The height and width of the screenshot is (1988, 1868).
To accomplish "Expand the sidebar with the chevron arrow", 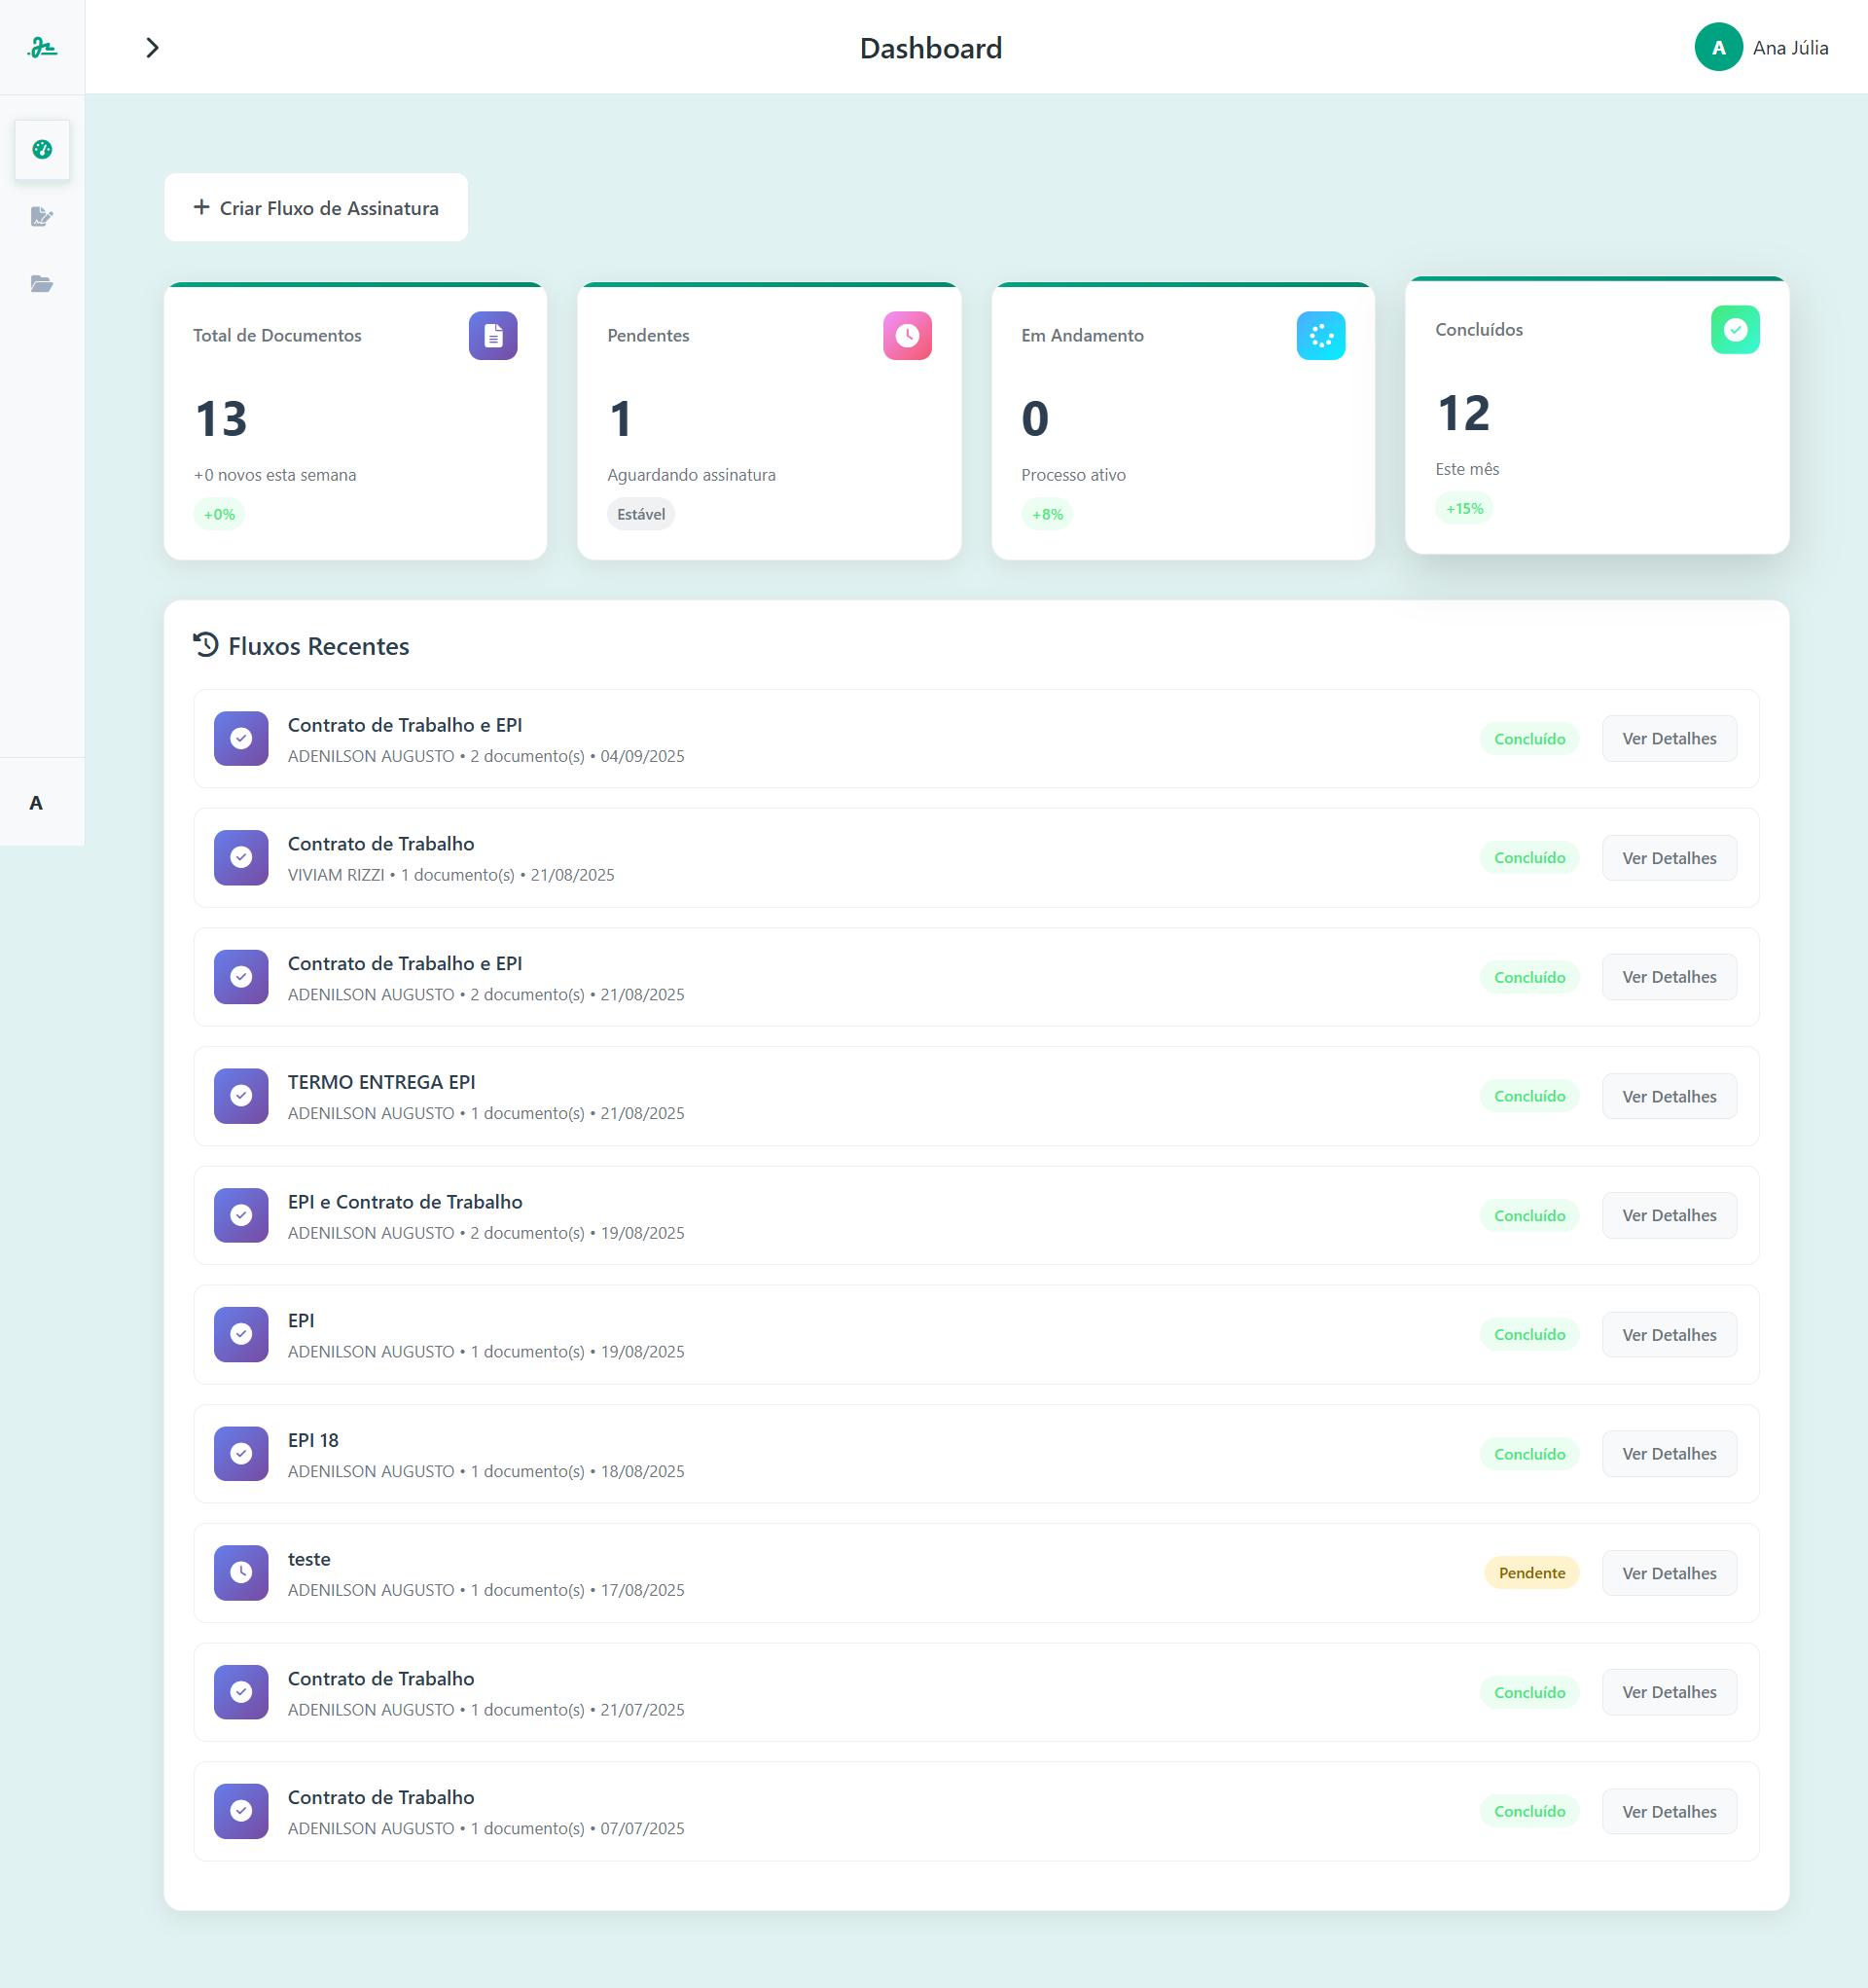I will click(152, 47).
